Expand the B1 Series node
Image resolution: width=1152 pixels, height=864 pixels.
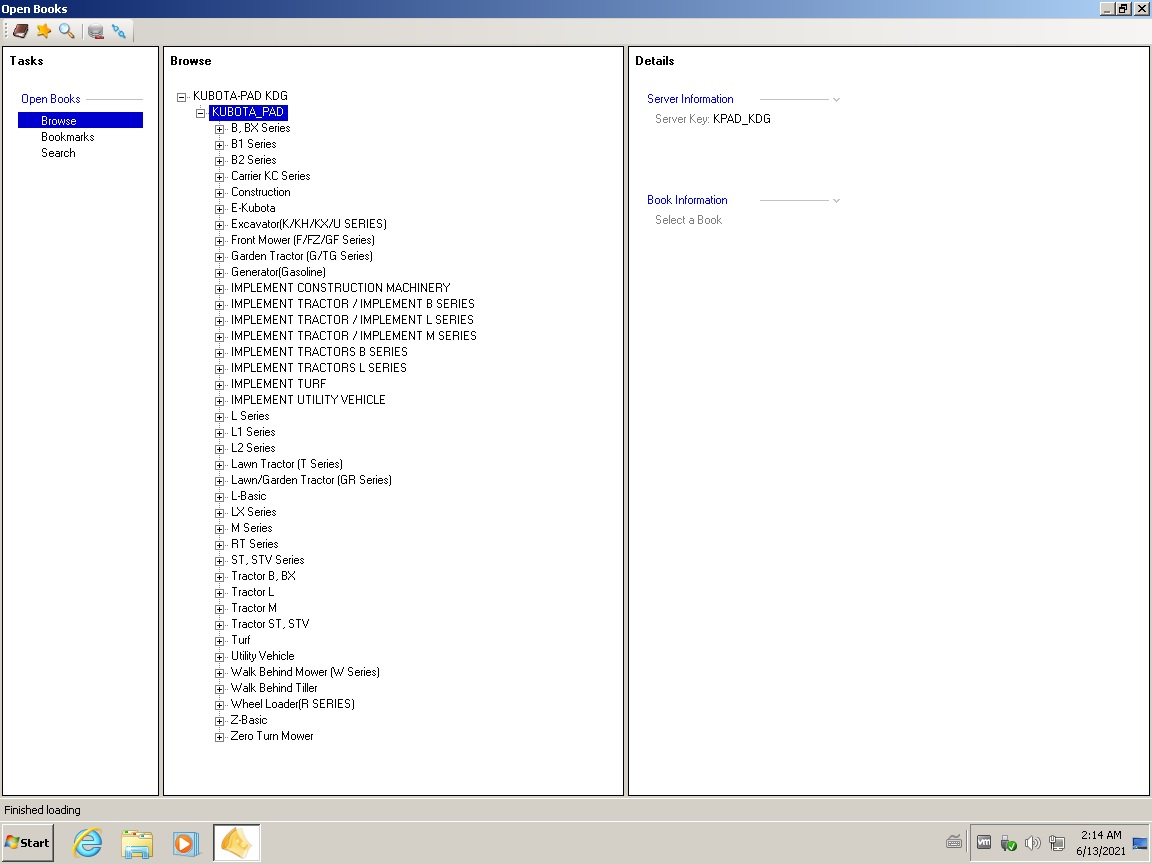tap(219, 145)
